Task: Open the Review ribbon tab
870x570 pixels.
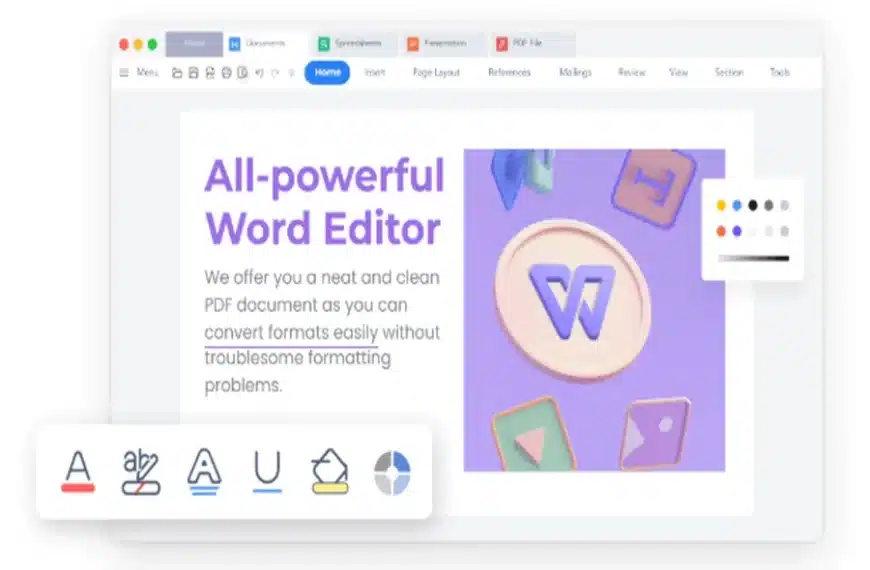Action: [x=631, y=73]
